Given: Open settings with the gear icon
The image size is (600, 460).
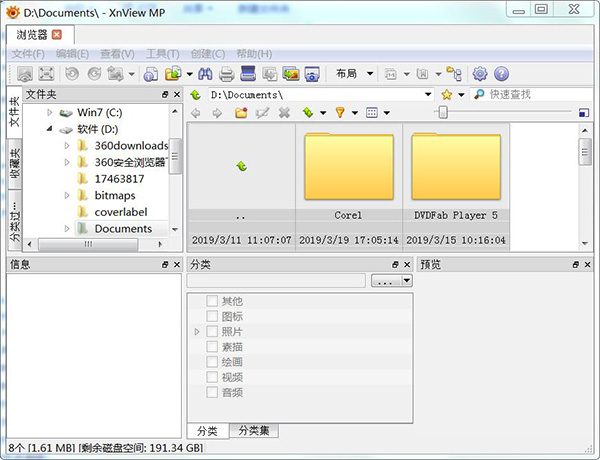Looking at the screenshot, I should pyautogui.click(x=480, y=73).
